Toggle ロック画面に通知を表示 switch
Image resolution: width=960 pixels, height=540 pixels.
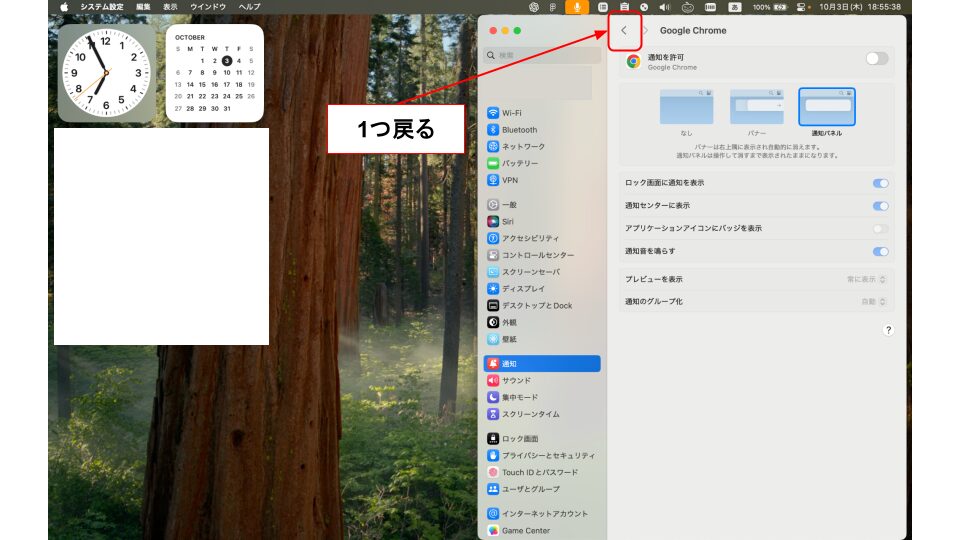click(880, 183)
